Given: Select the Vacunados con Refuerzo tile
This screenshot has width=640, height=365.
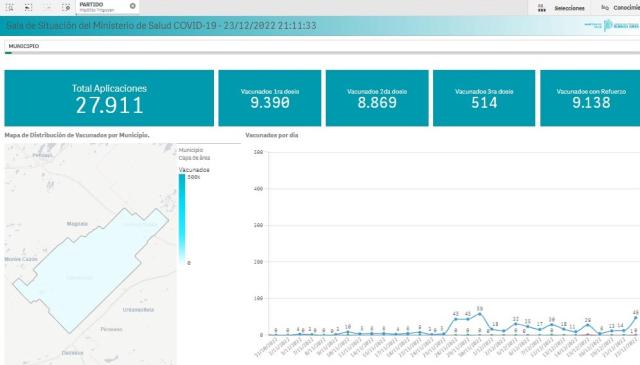Looking at the screenshot, I should coord(590,98).
